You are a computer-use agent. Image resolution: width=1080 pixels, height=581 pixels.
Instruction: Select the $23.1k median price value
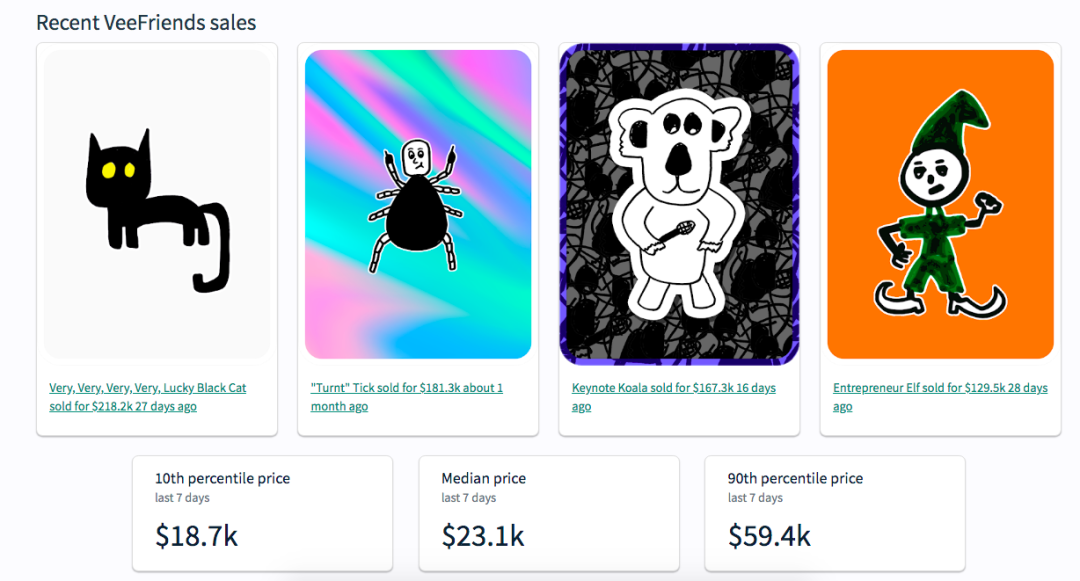483,536
